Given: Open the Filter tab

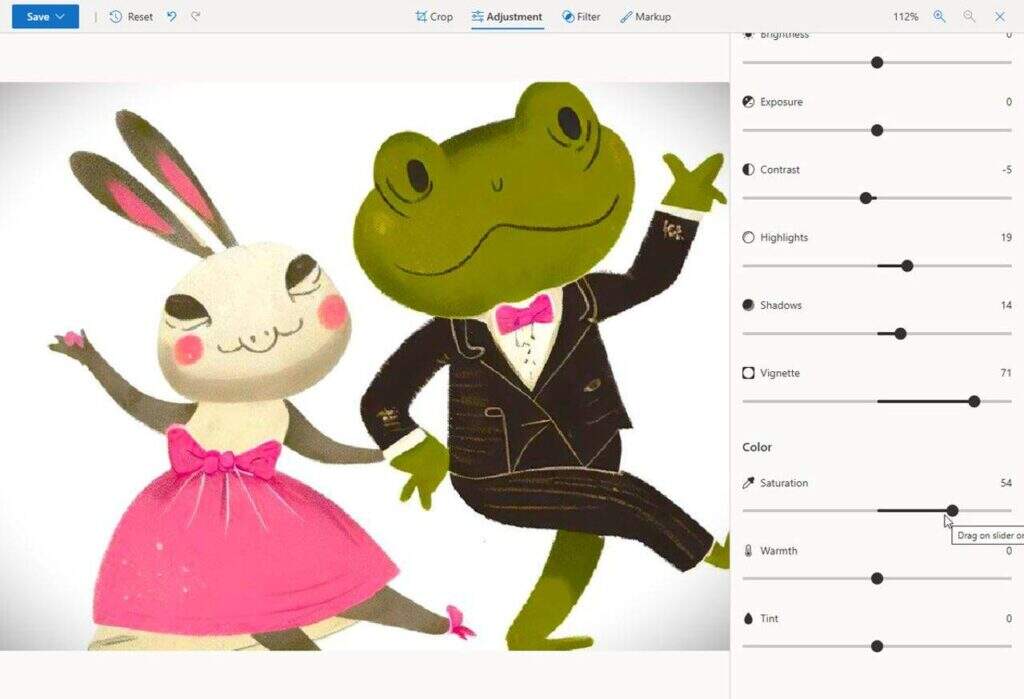Looking at the screenshot, I should click(581, 16).
